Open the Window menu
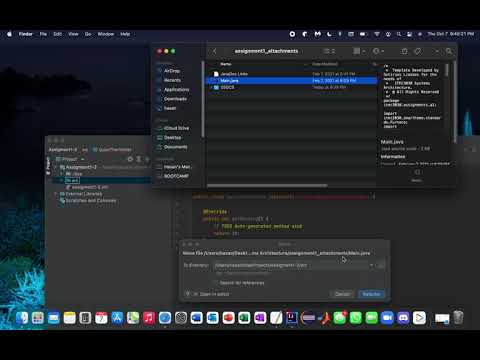The width and height of the screenshot is (480, 360). pos(106,34)
